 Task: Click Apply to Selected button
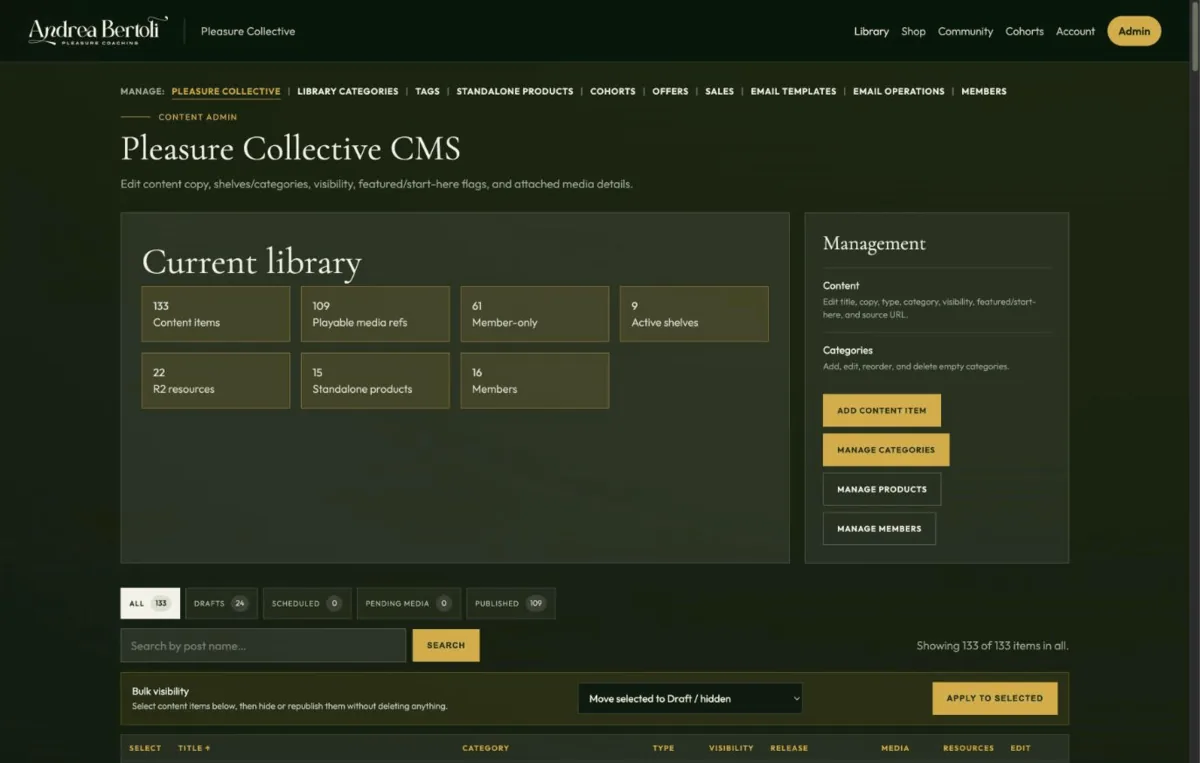994,698
